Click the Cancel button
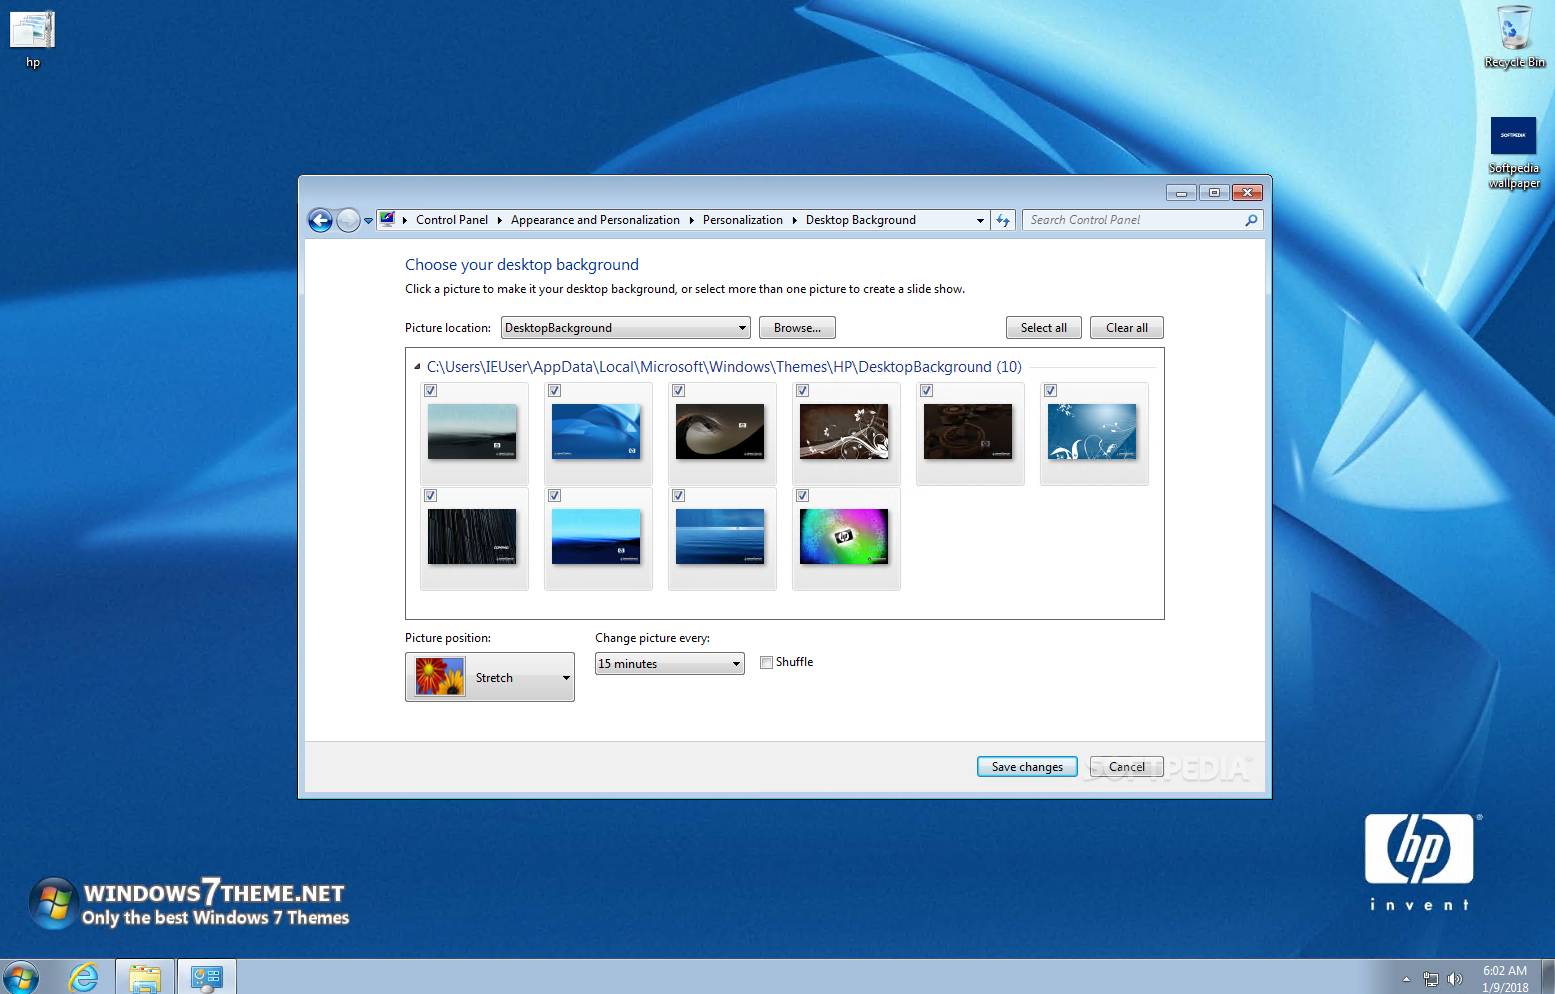The width and height of the screenshot is (1555, 994). (1127, 767)
